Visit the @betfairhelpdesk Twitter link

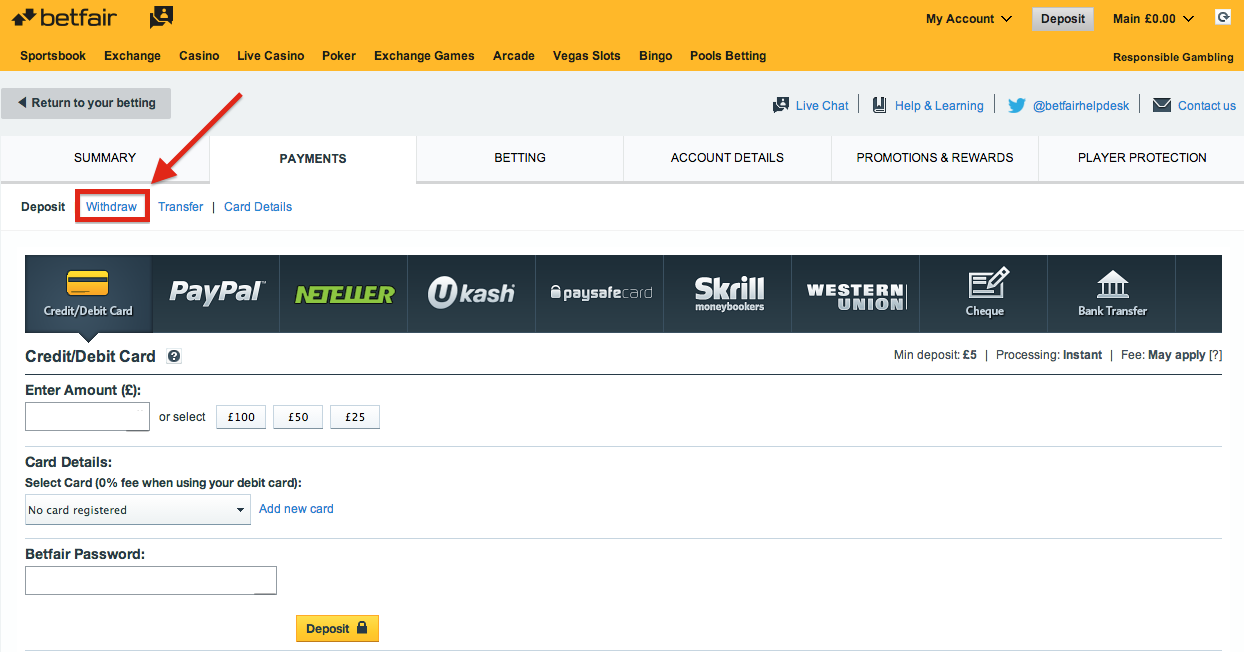[x=1081, y=106]
